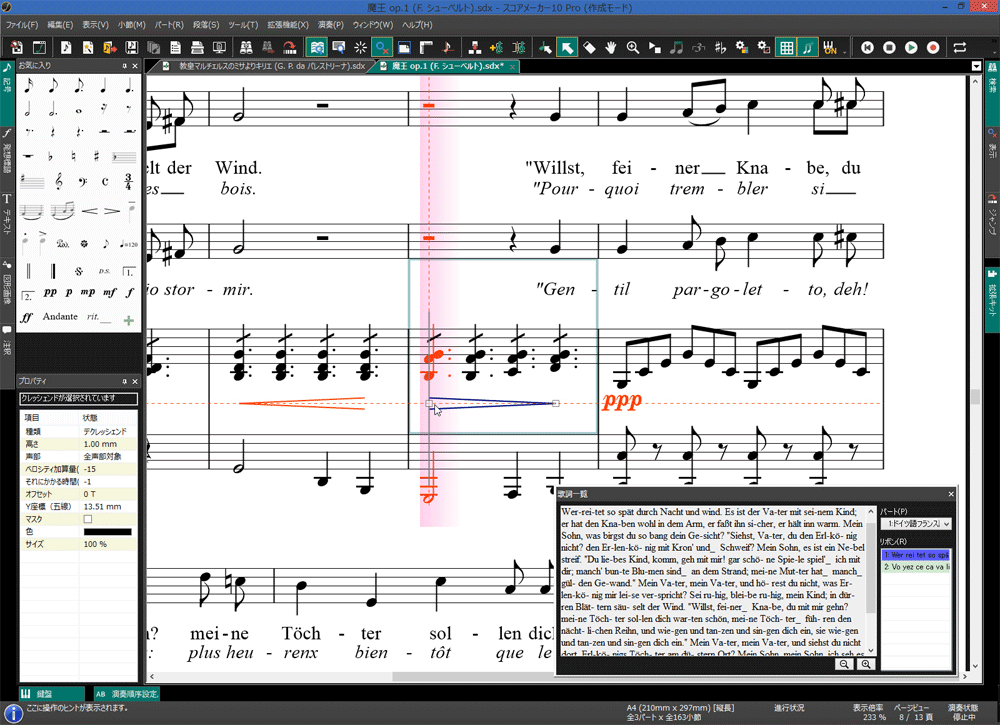
Task: Toggle the grid display button
Action: [786, 47]
